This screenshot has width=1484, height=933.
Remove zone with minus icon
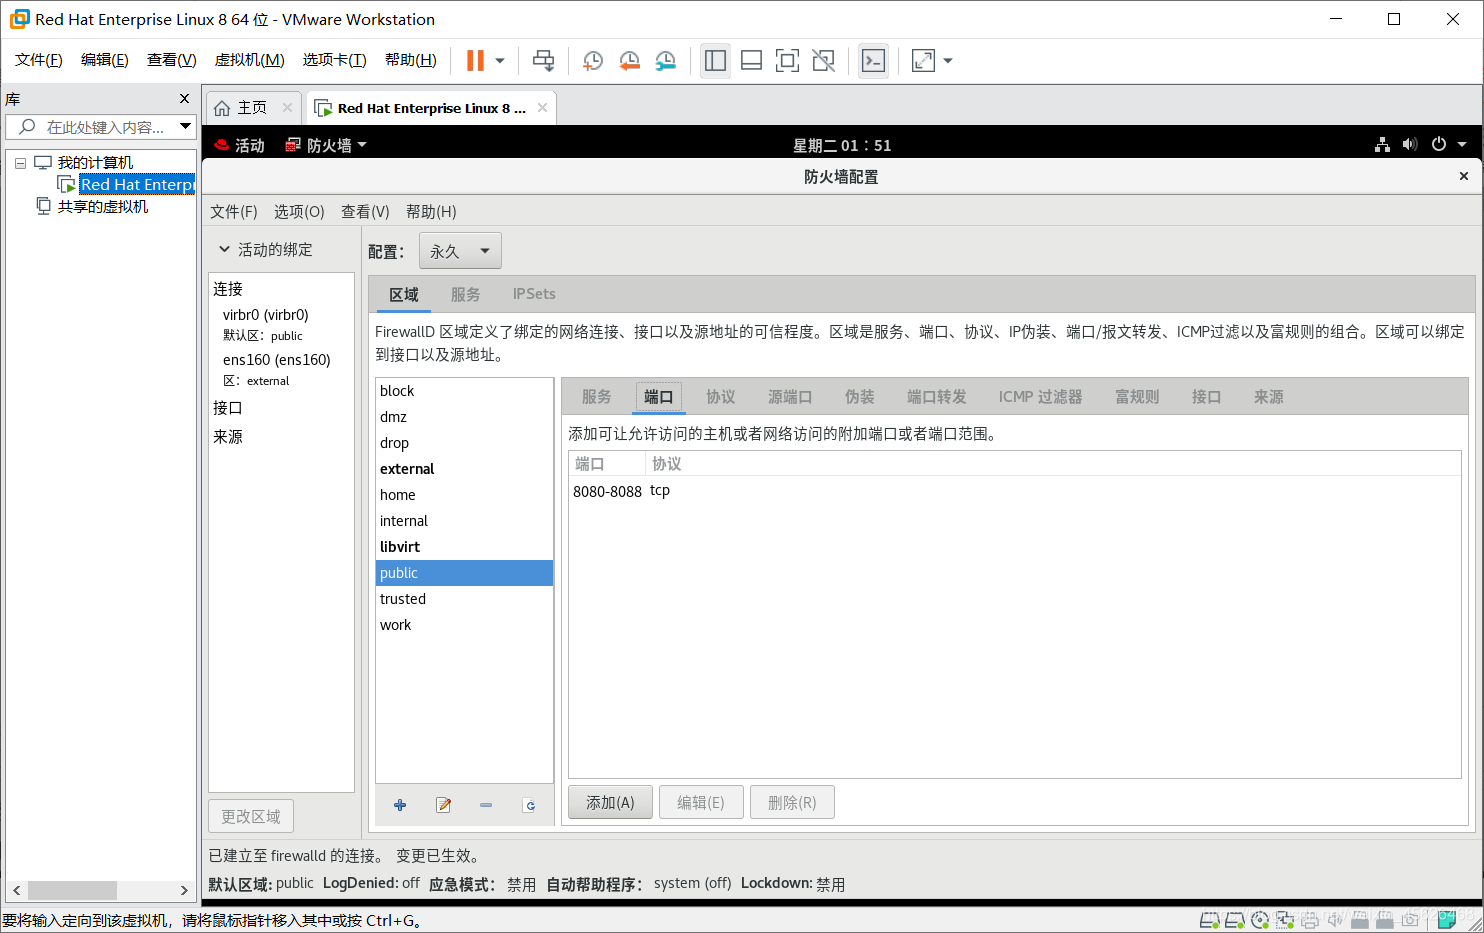click(x=486, y=805)
